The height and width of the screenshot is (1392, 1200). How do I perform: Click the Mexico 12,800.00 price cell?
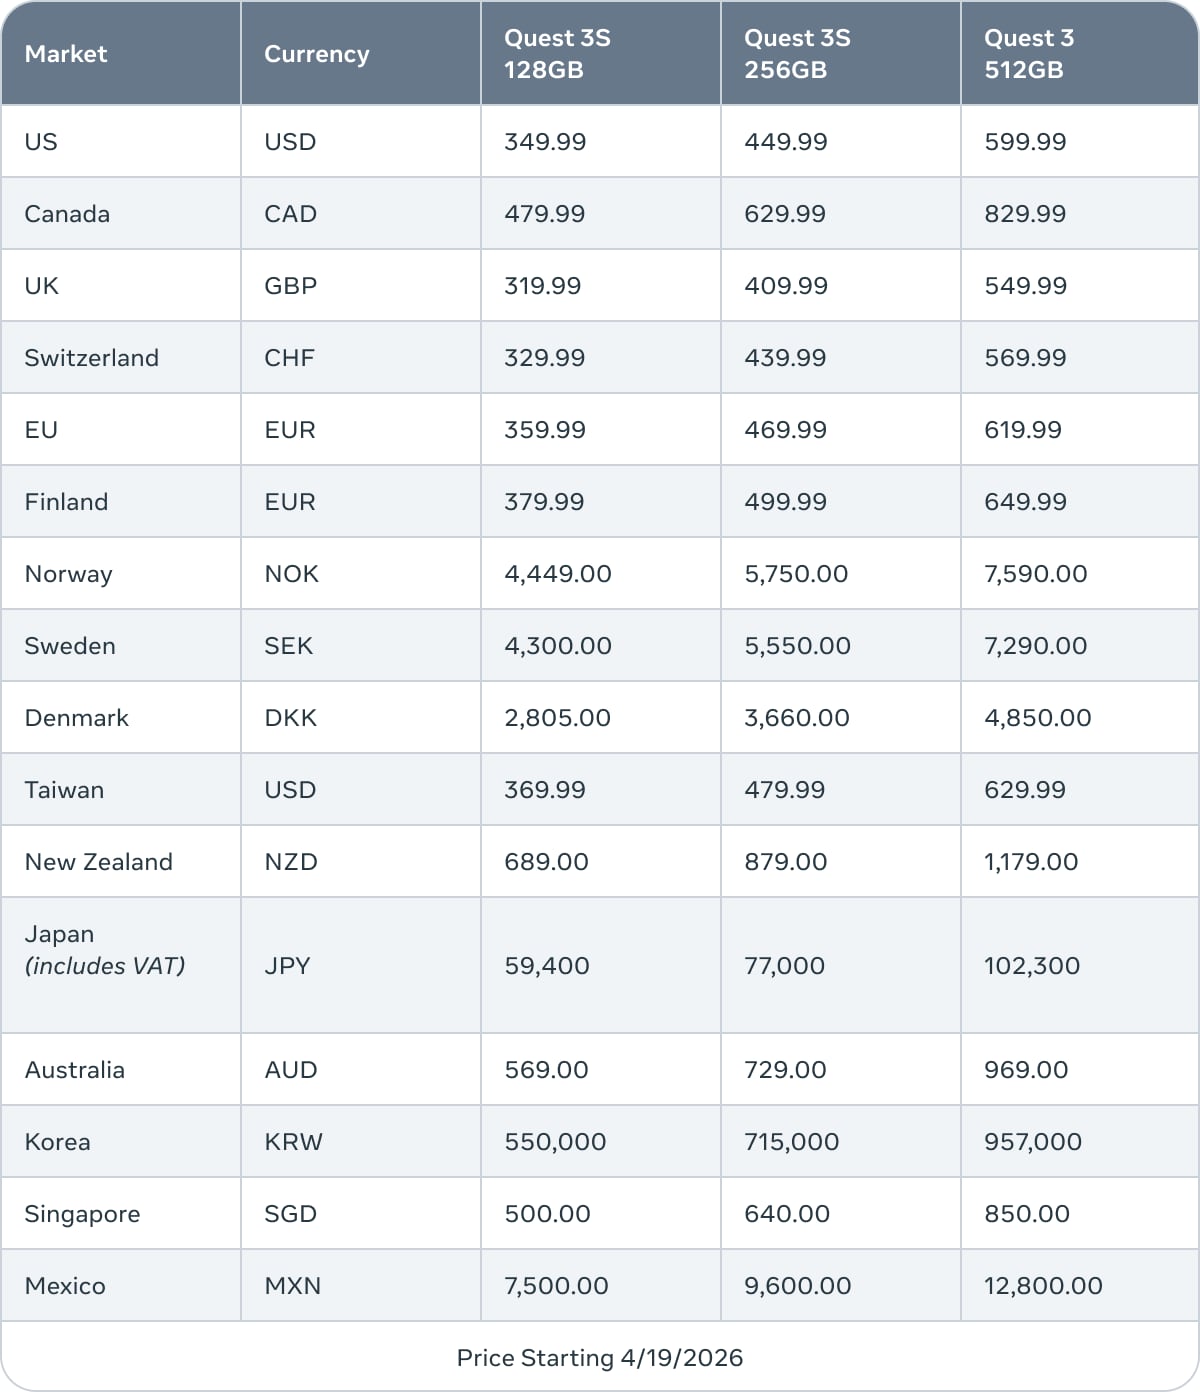[1043, 1286]
